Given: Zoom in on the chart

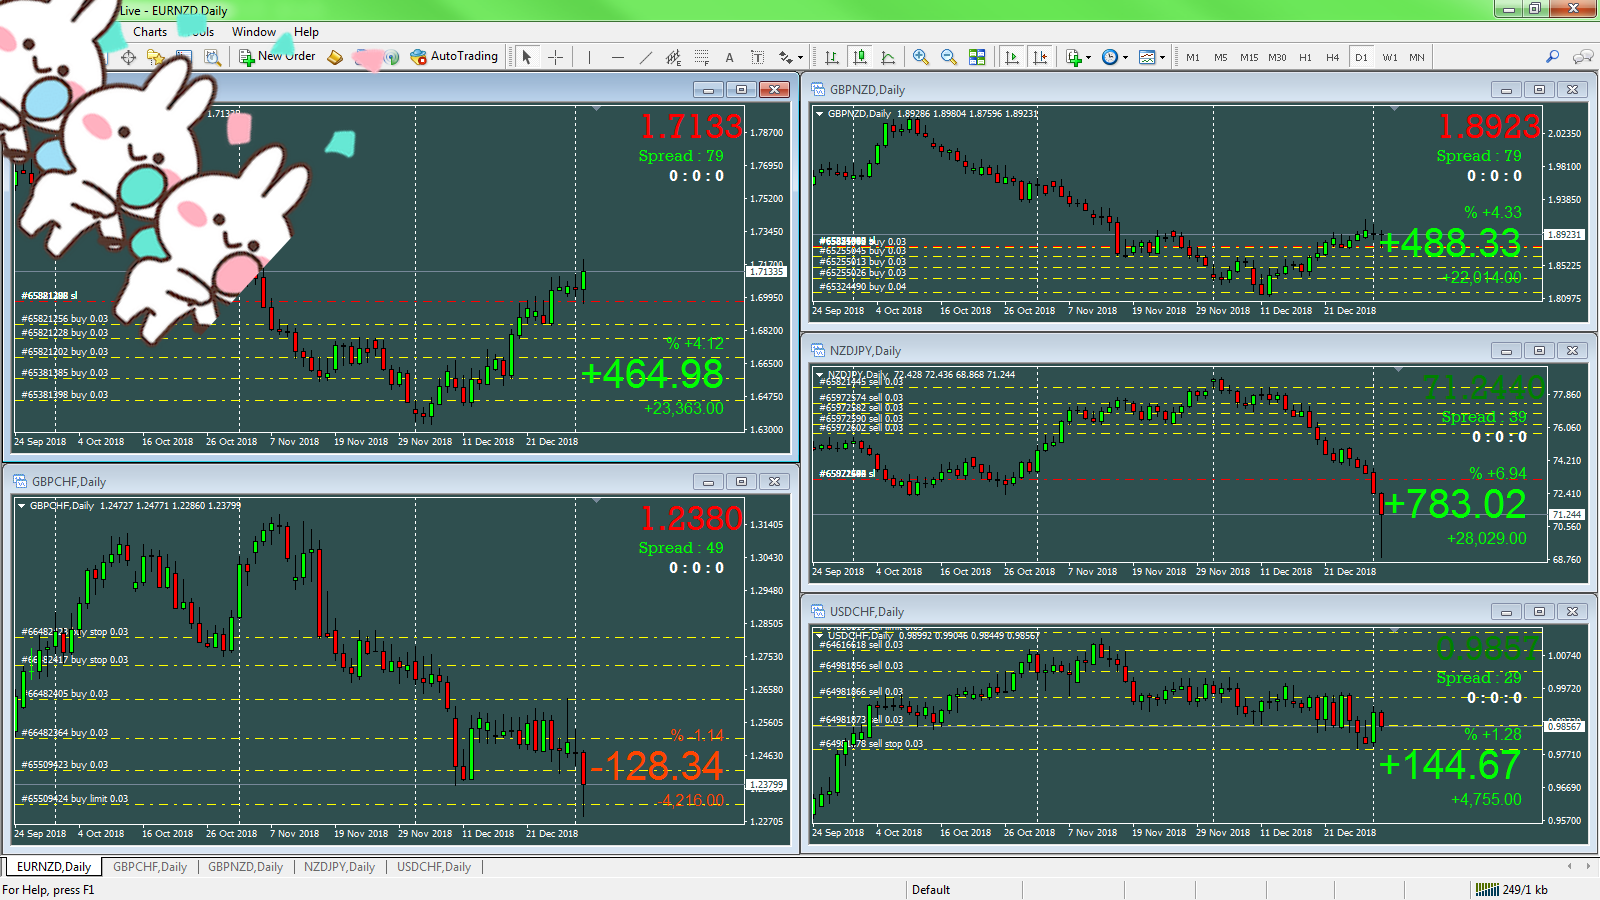Looking at the screenshot, I should click(920, 57).
